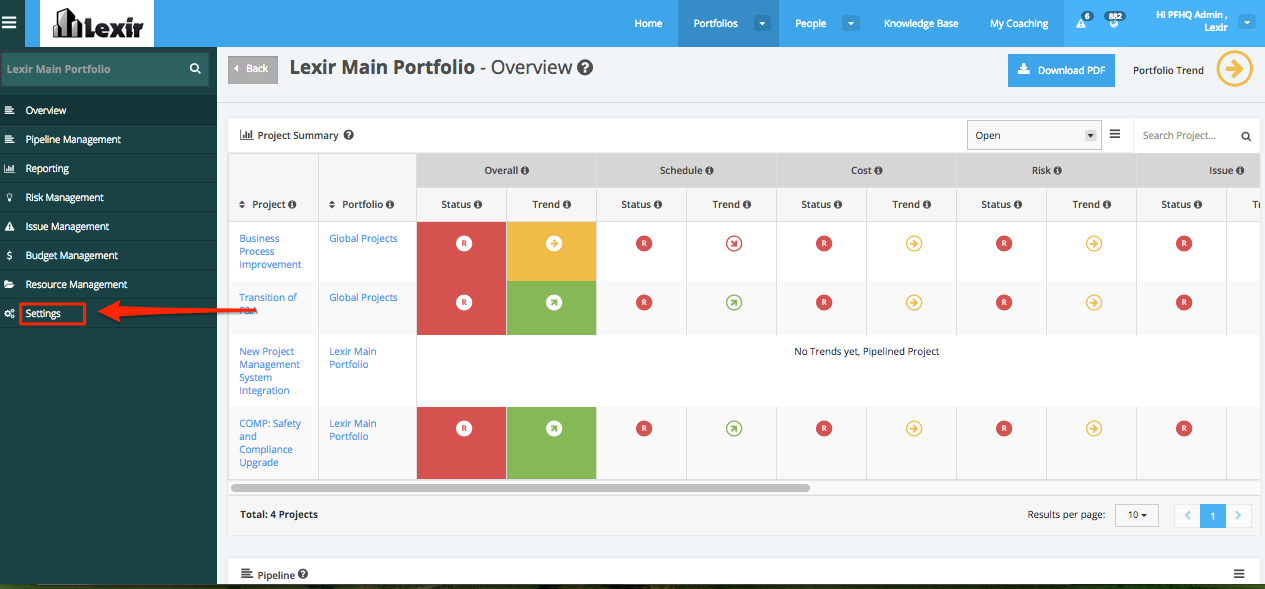
Task: Open the Open status filter dropdown
Action: point(1034,135)
